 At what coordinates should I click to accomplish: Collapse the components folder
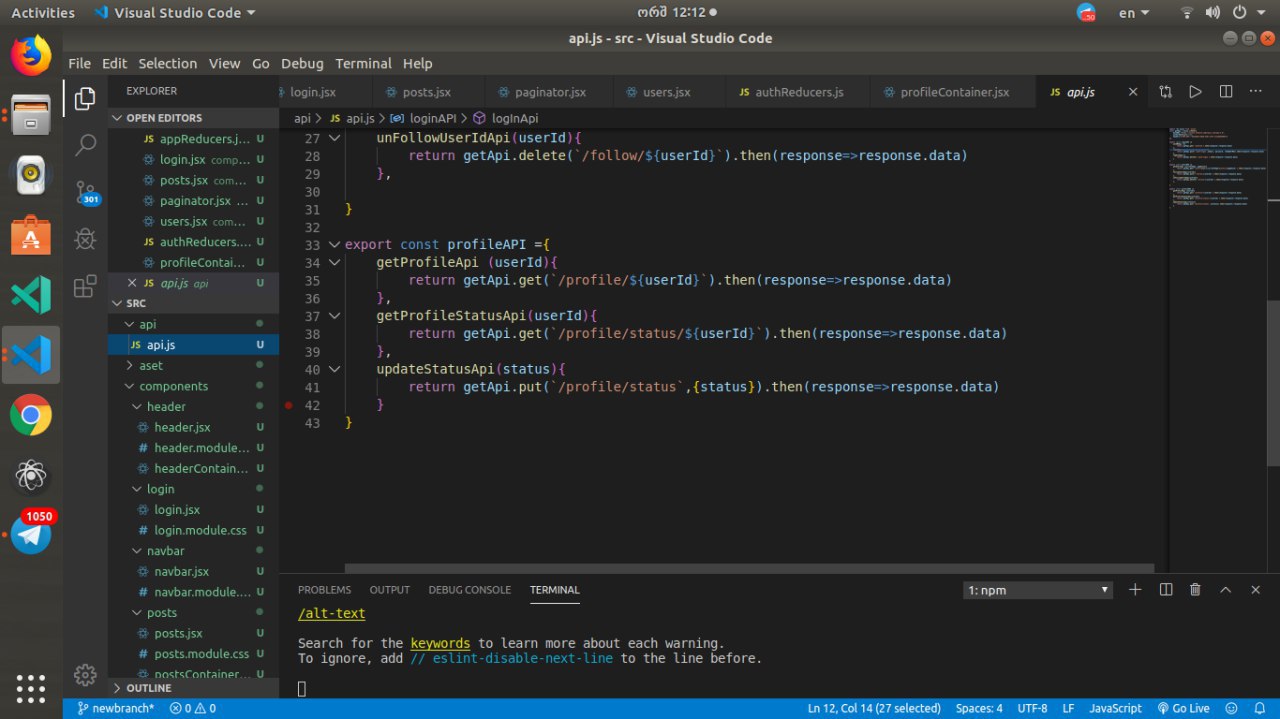click(x=173, y=386)
